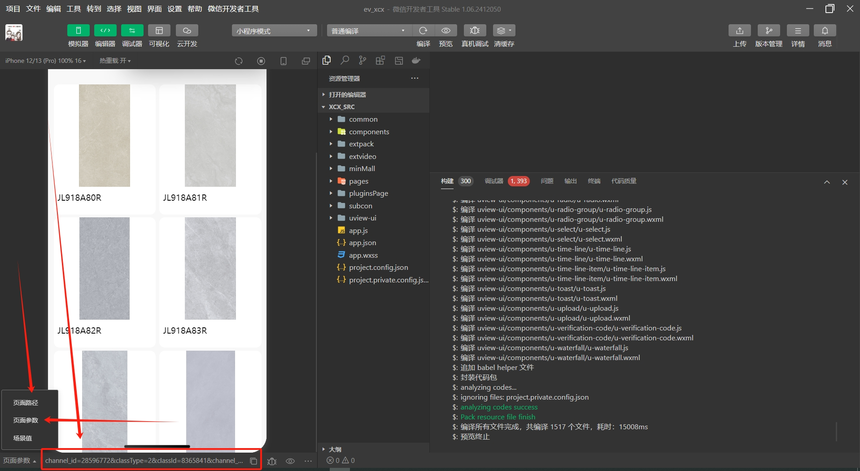The height and width of the screenshot is (471, 860).
Task: Toggle the simulator panel button
Action: [78, 31]
